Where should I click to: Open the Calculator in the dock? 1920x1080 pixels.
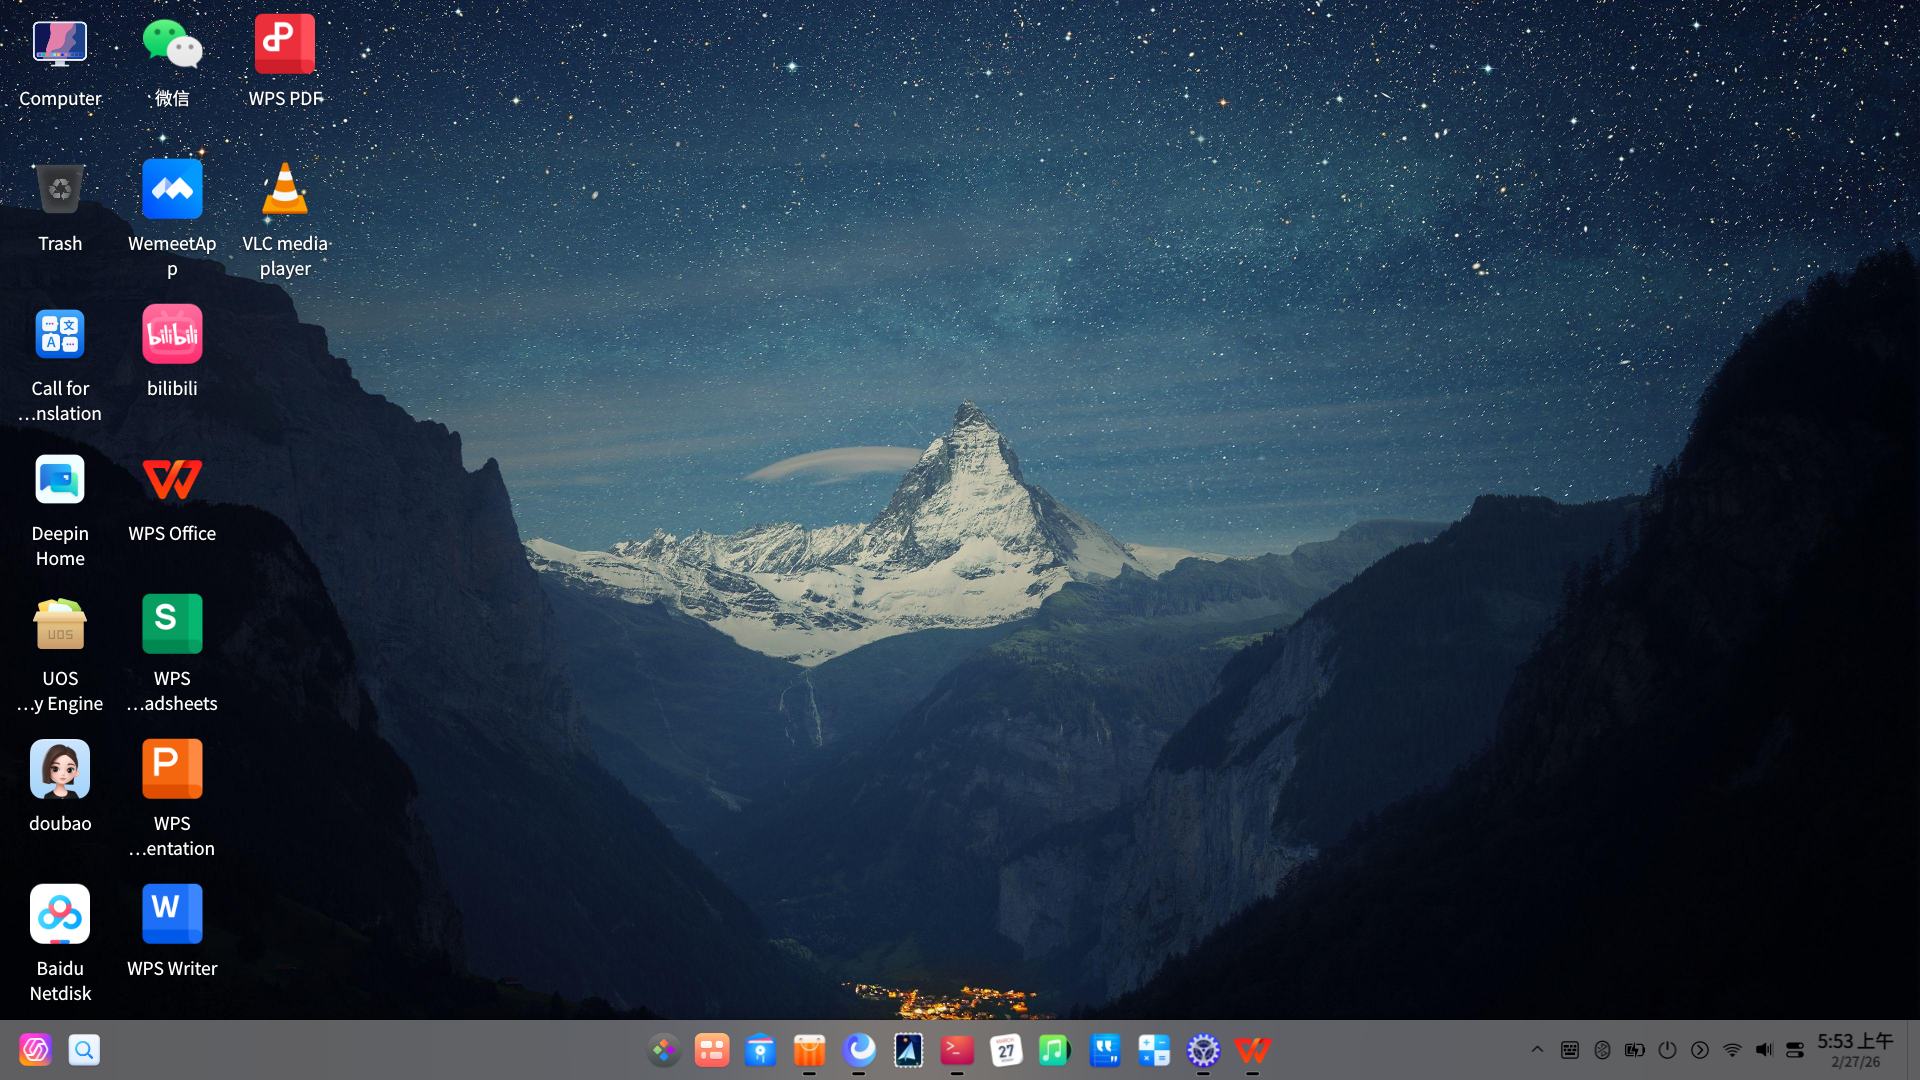(x=1154, y=1050)
